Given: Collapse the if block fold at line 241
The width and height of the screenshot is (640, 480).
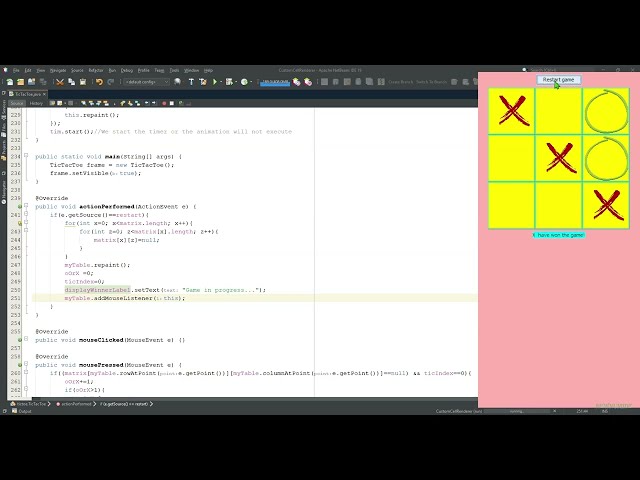Looking at the screenshot, I should pos(26,214).
